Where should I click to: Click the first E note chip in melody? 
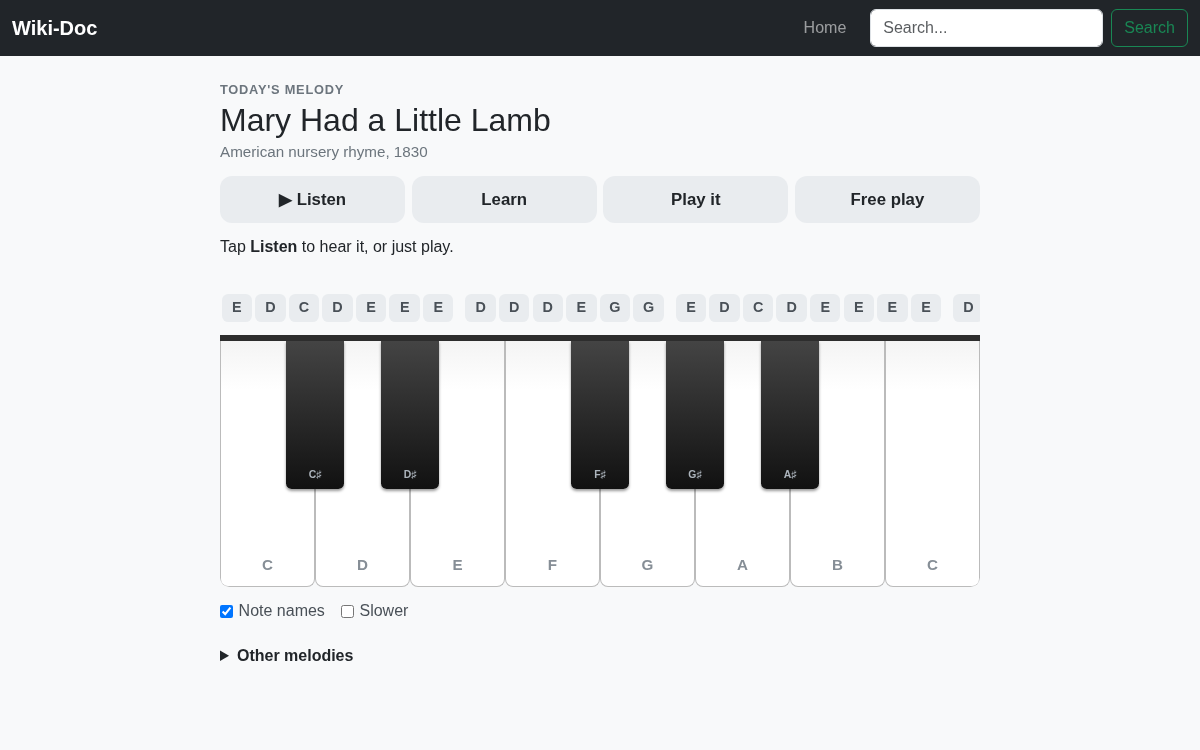point(237,308)
